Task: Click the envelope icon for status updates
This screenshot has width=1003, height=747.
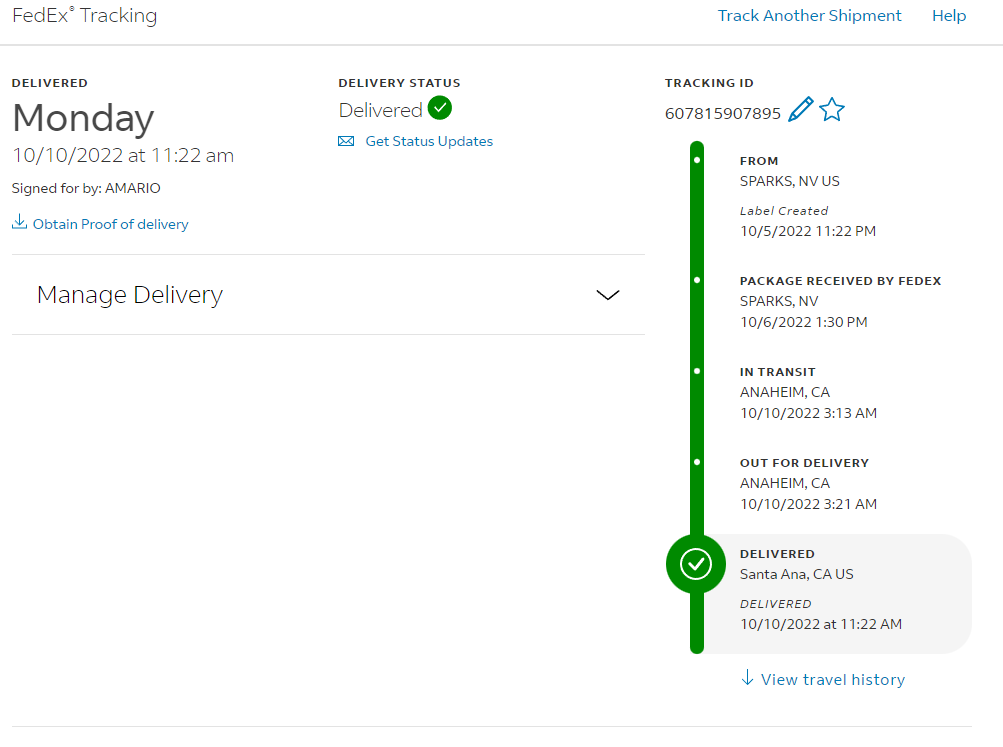Action: pos(346,141)
